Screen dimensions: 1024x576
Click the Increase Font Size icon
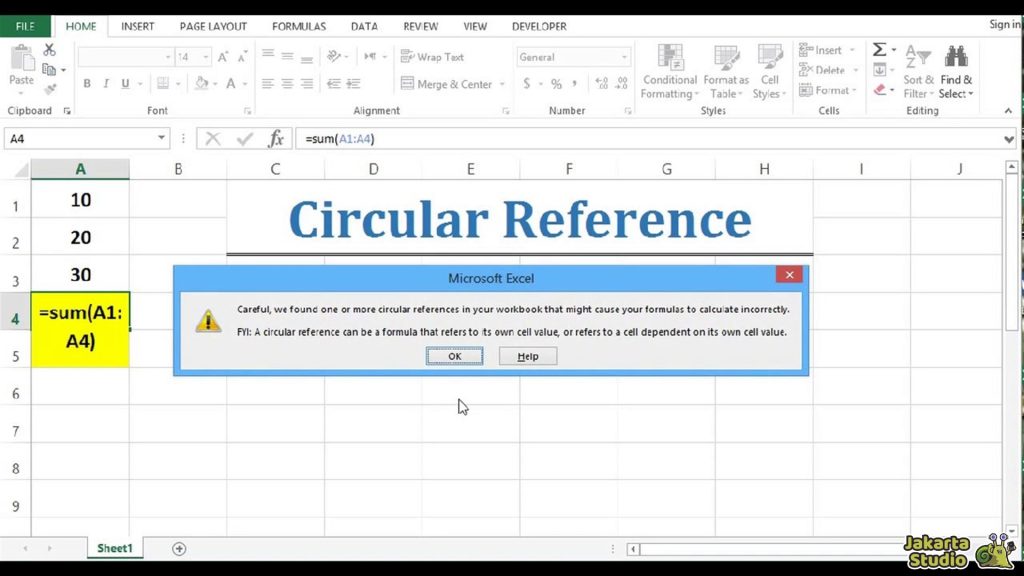tap(223, 57)
